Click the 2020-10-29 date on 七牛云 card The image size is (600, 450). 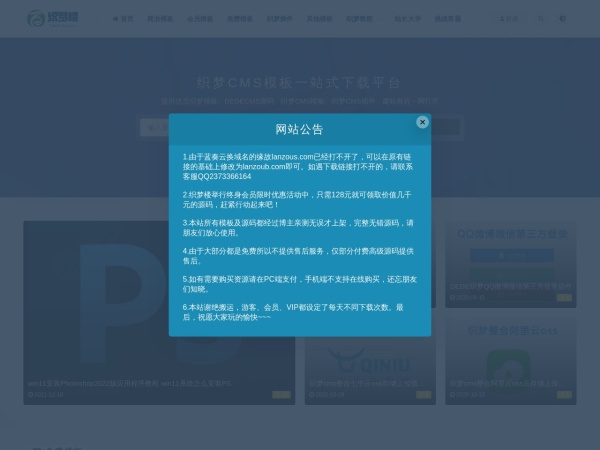[326, 395]
